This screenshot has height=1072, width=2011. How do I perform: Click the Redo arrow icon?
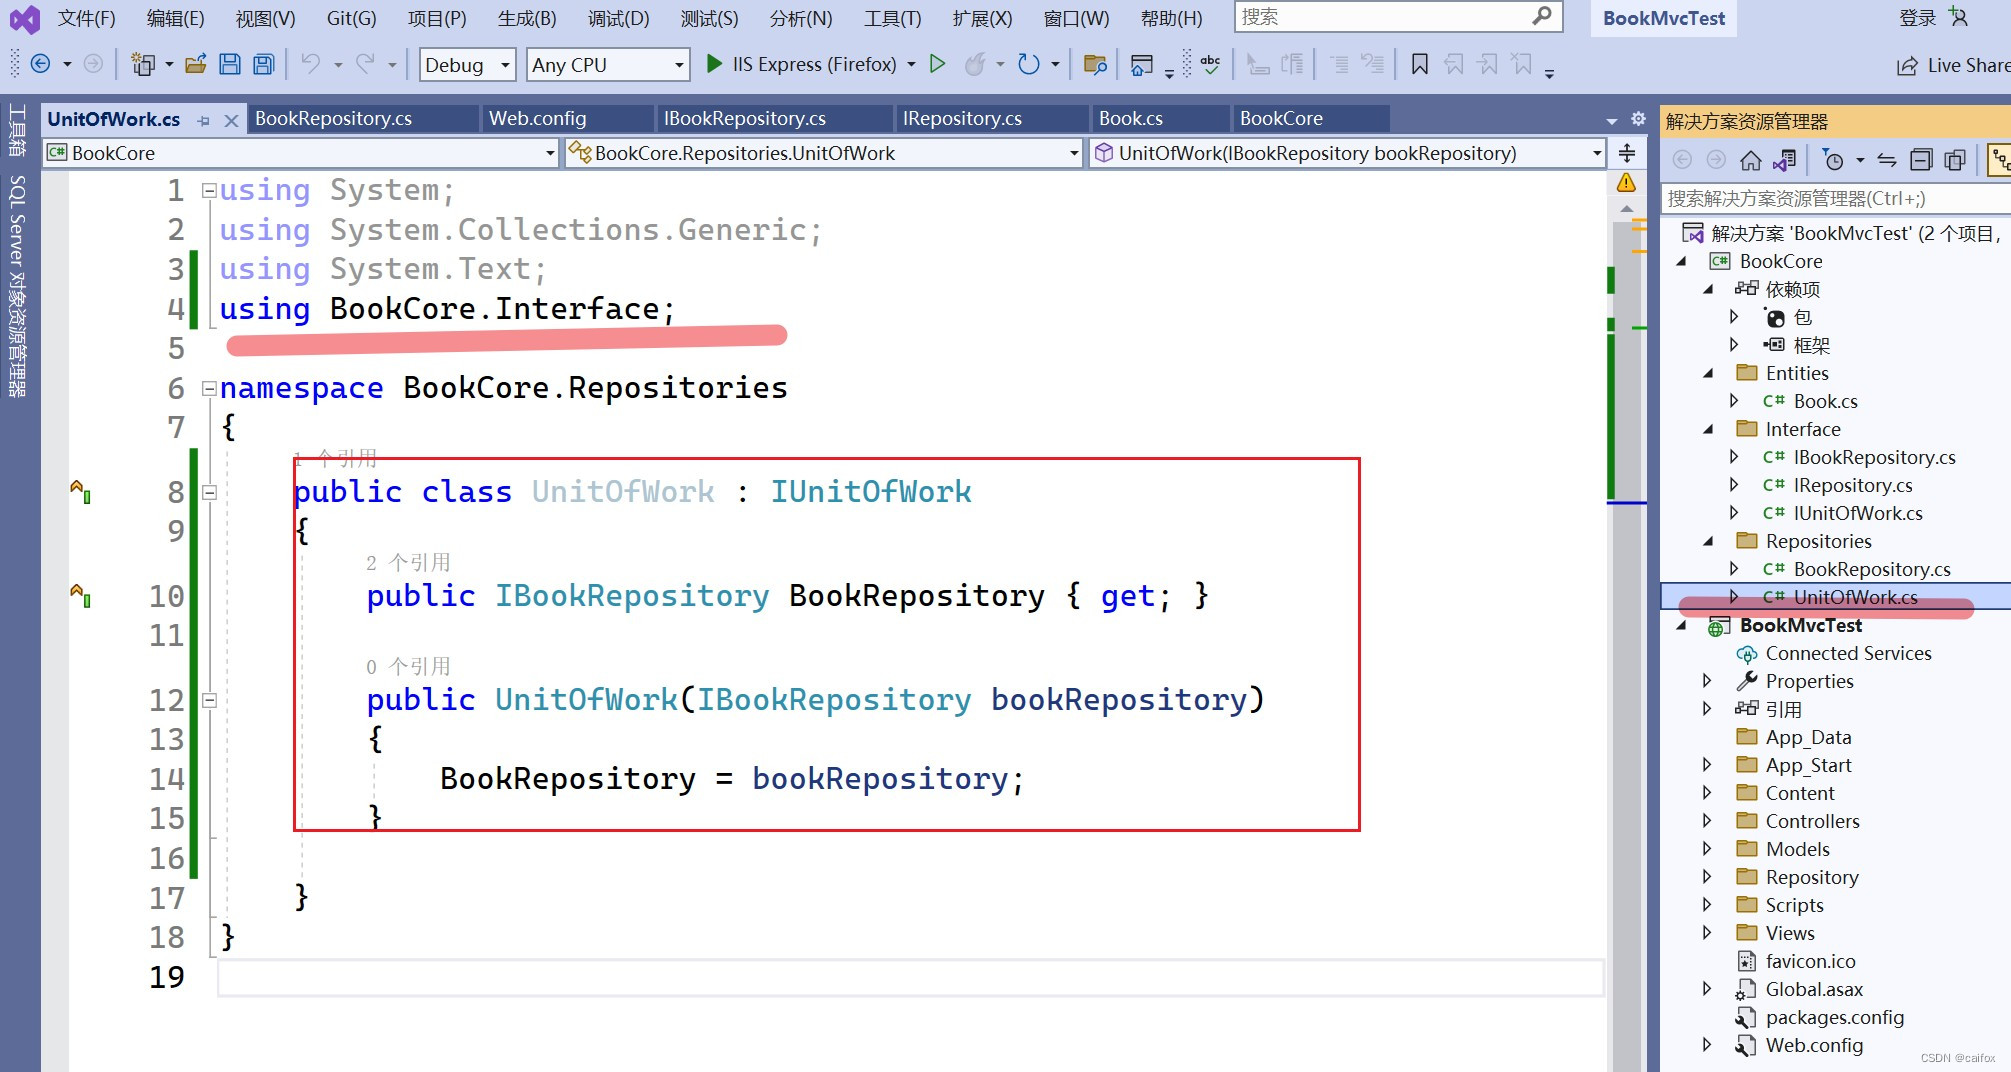(366, 65)
